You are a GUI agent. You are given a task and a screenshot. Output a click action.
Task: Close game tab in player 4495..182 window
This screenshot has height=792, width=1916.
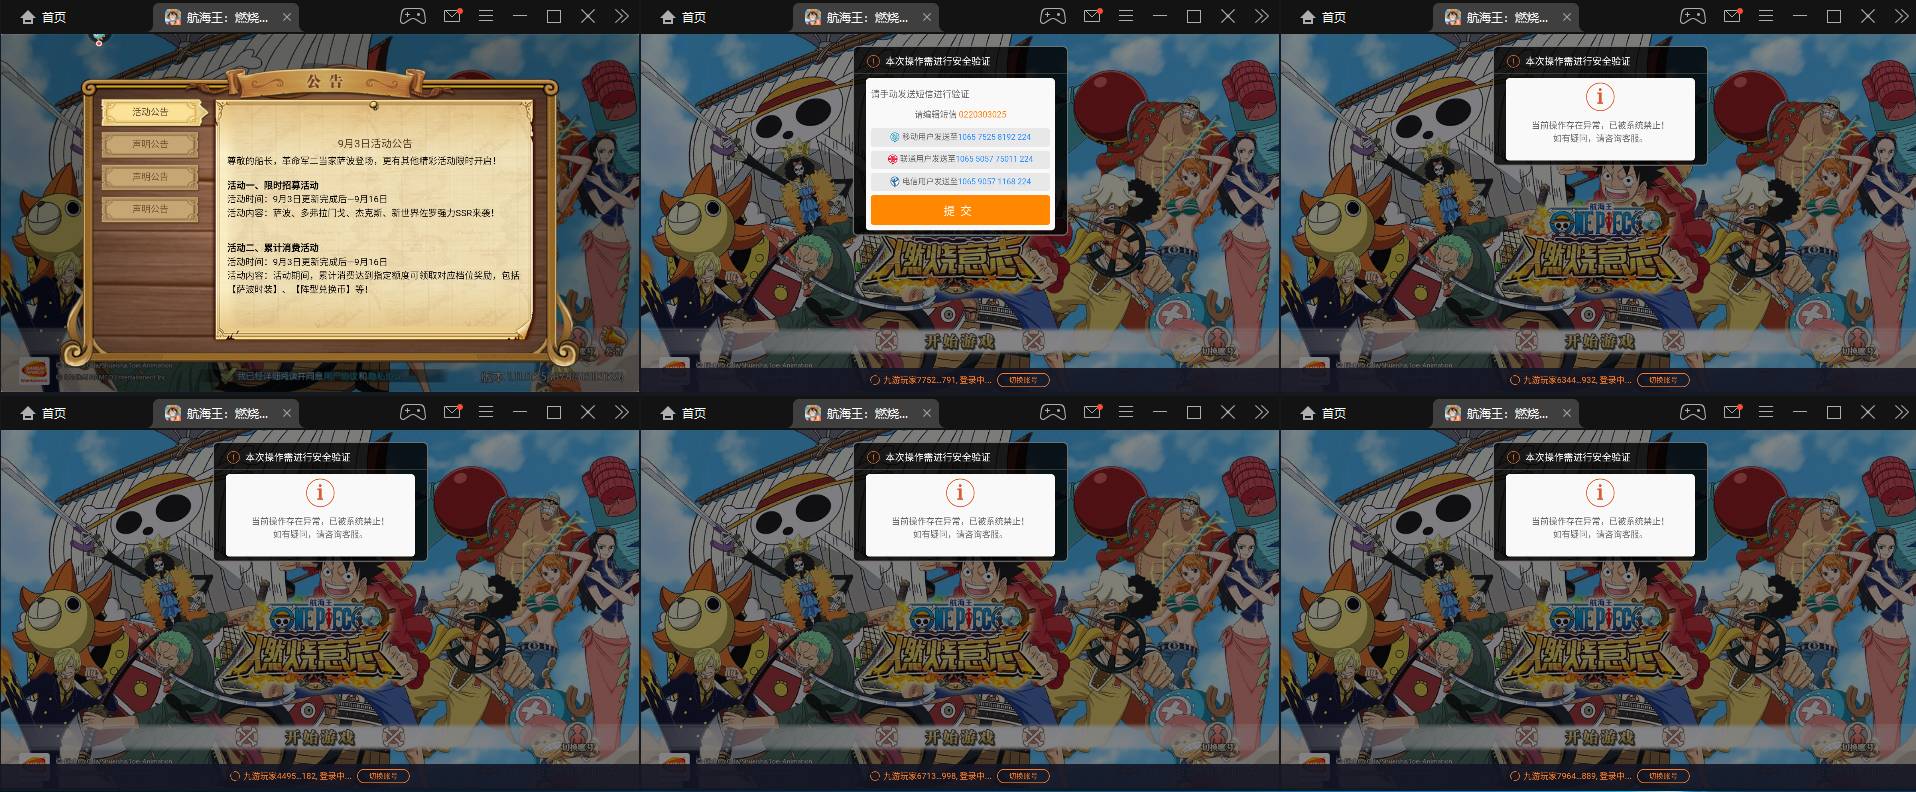click(287, 412)
